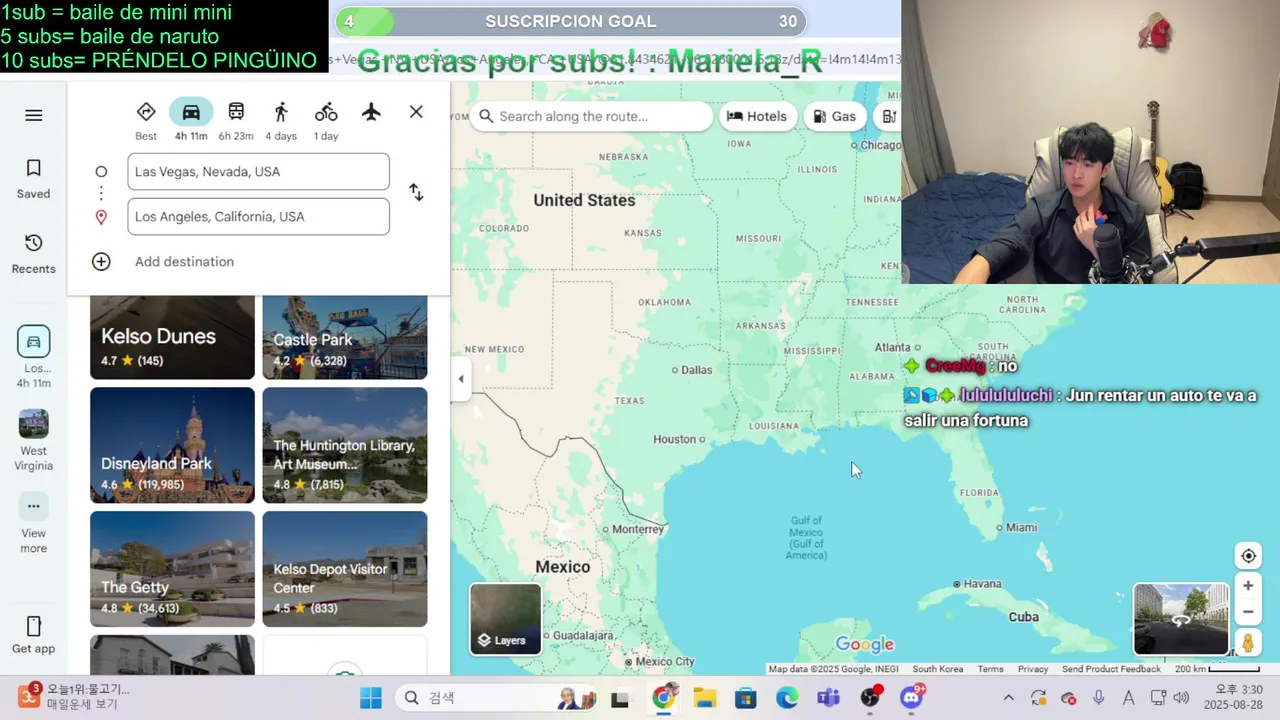The image size is (1280, 720).
Task: Click the Add destination label
Action: pyautogui.click(x=184, y=262)
